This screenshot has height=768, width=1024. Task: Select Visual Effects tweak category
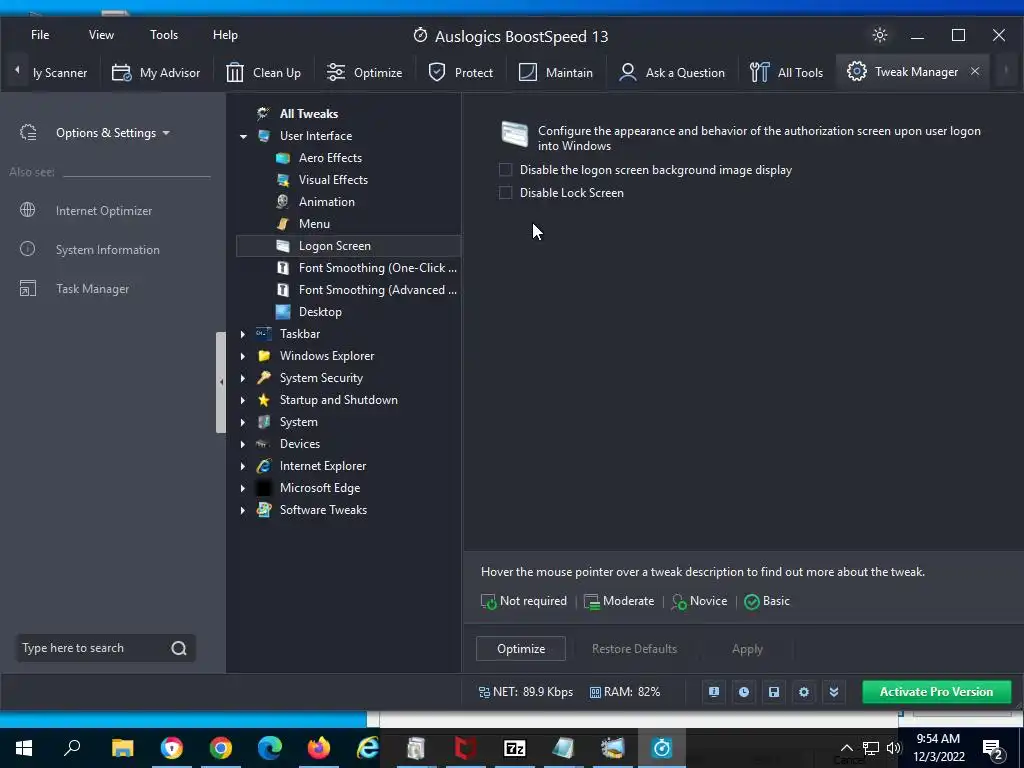click(x=333, y=180)
